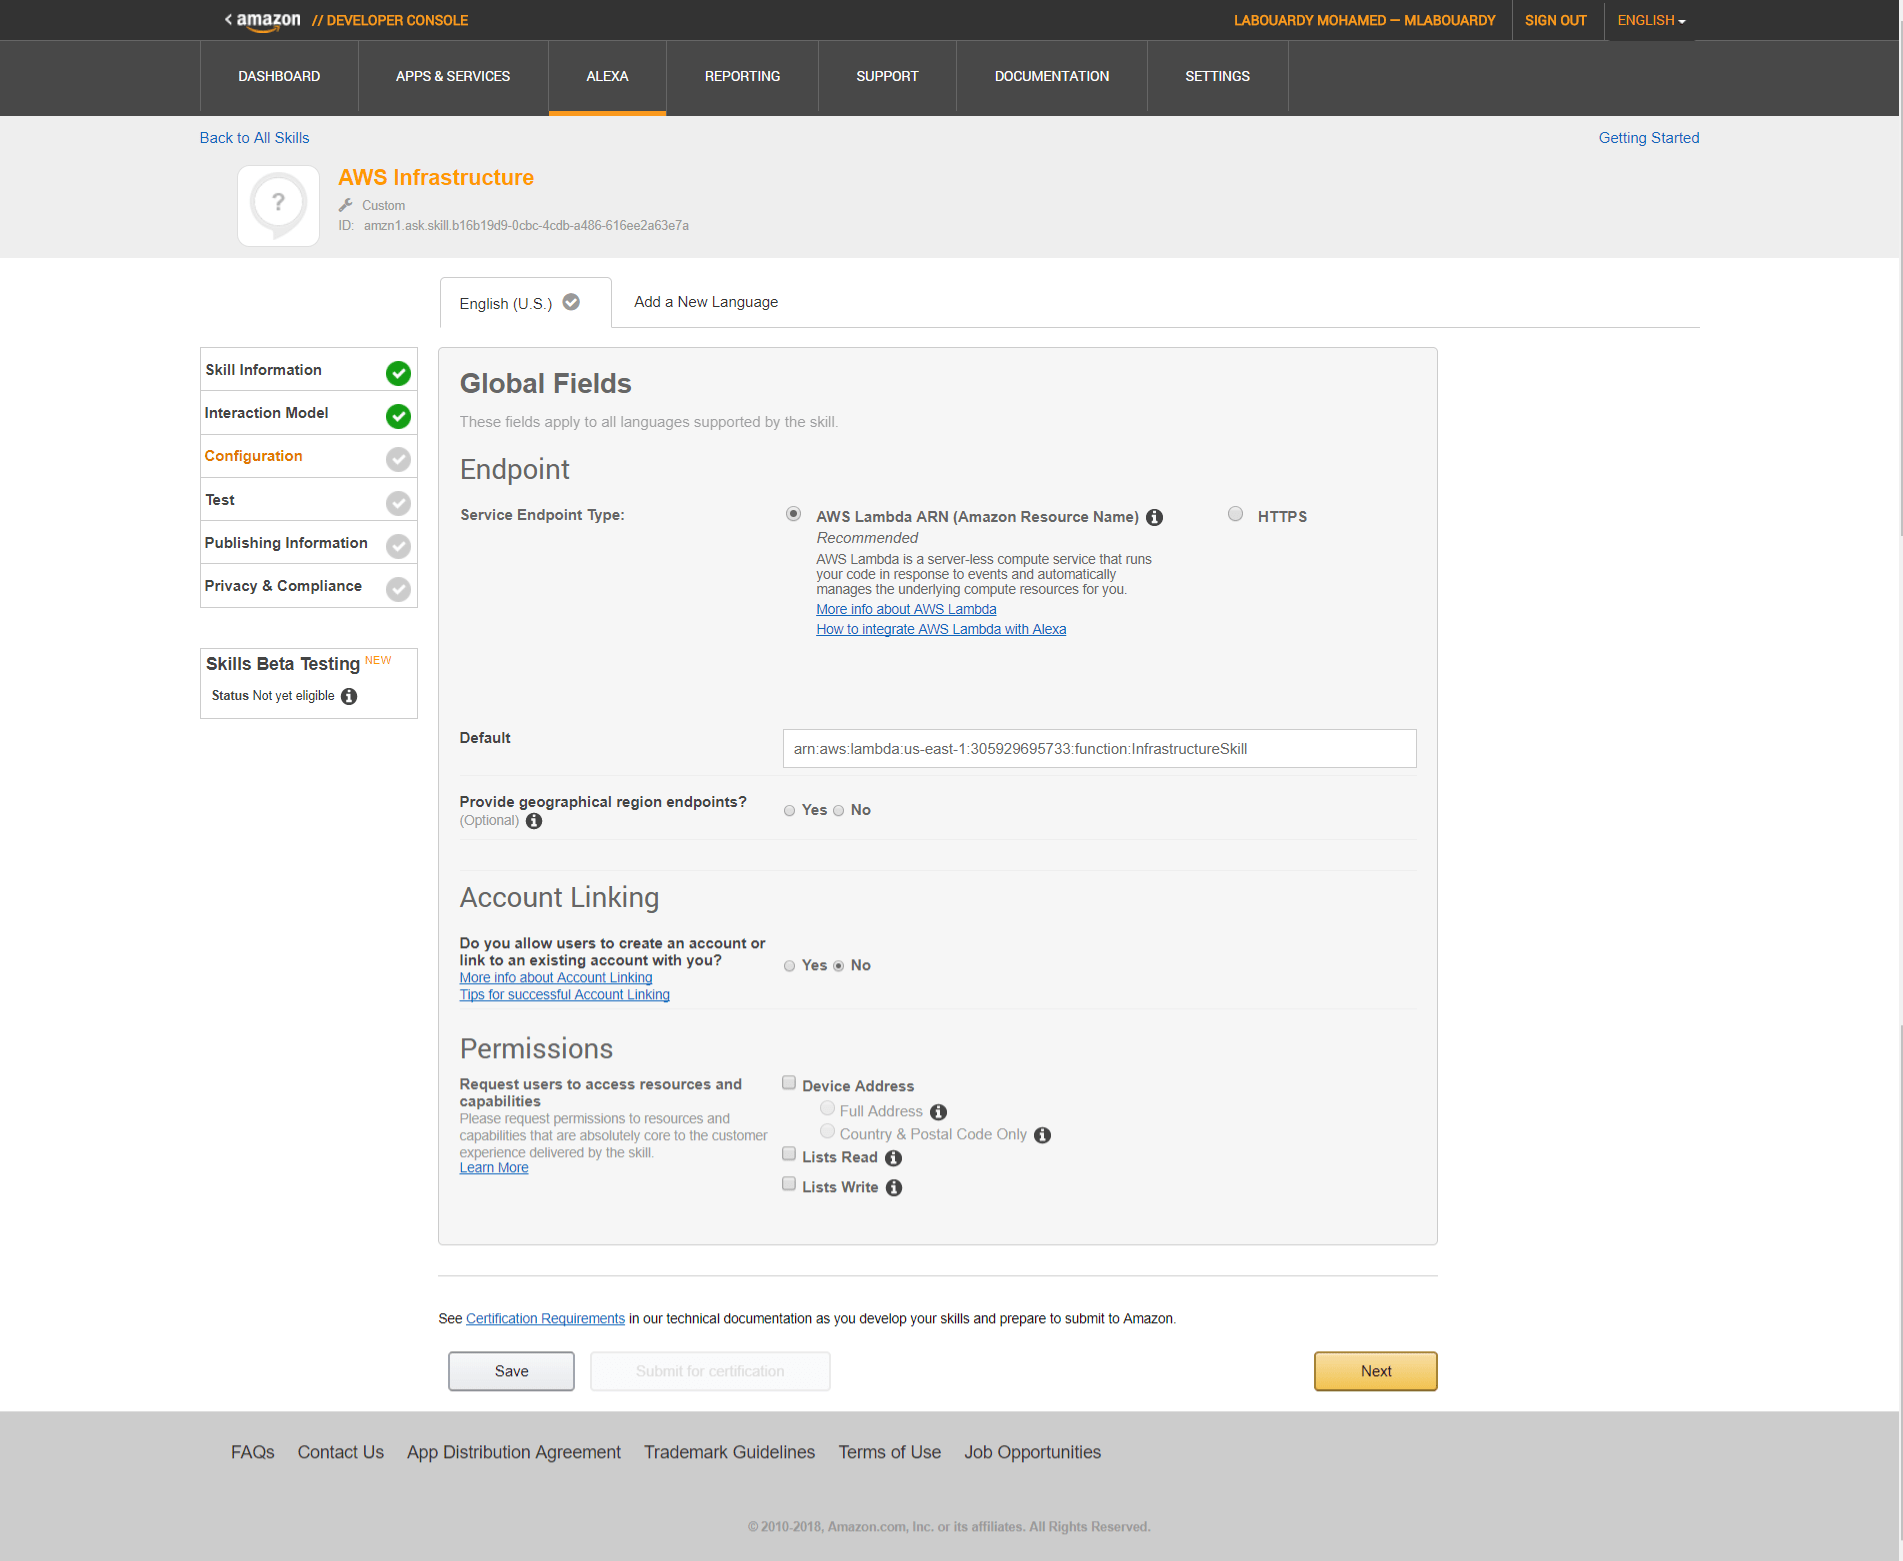This screenshot has width=1903, height=1561.
Task: Open Certification Requirements link
Action: pos(545,1319)
